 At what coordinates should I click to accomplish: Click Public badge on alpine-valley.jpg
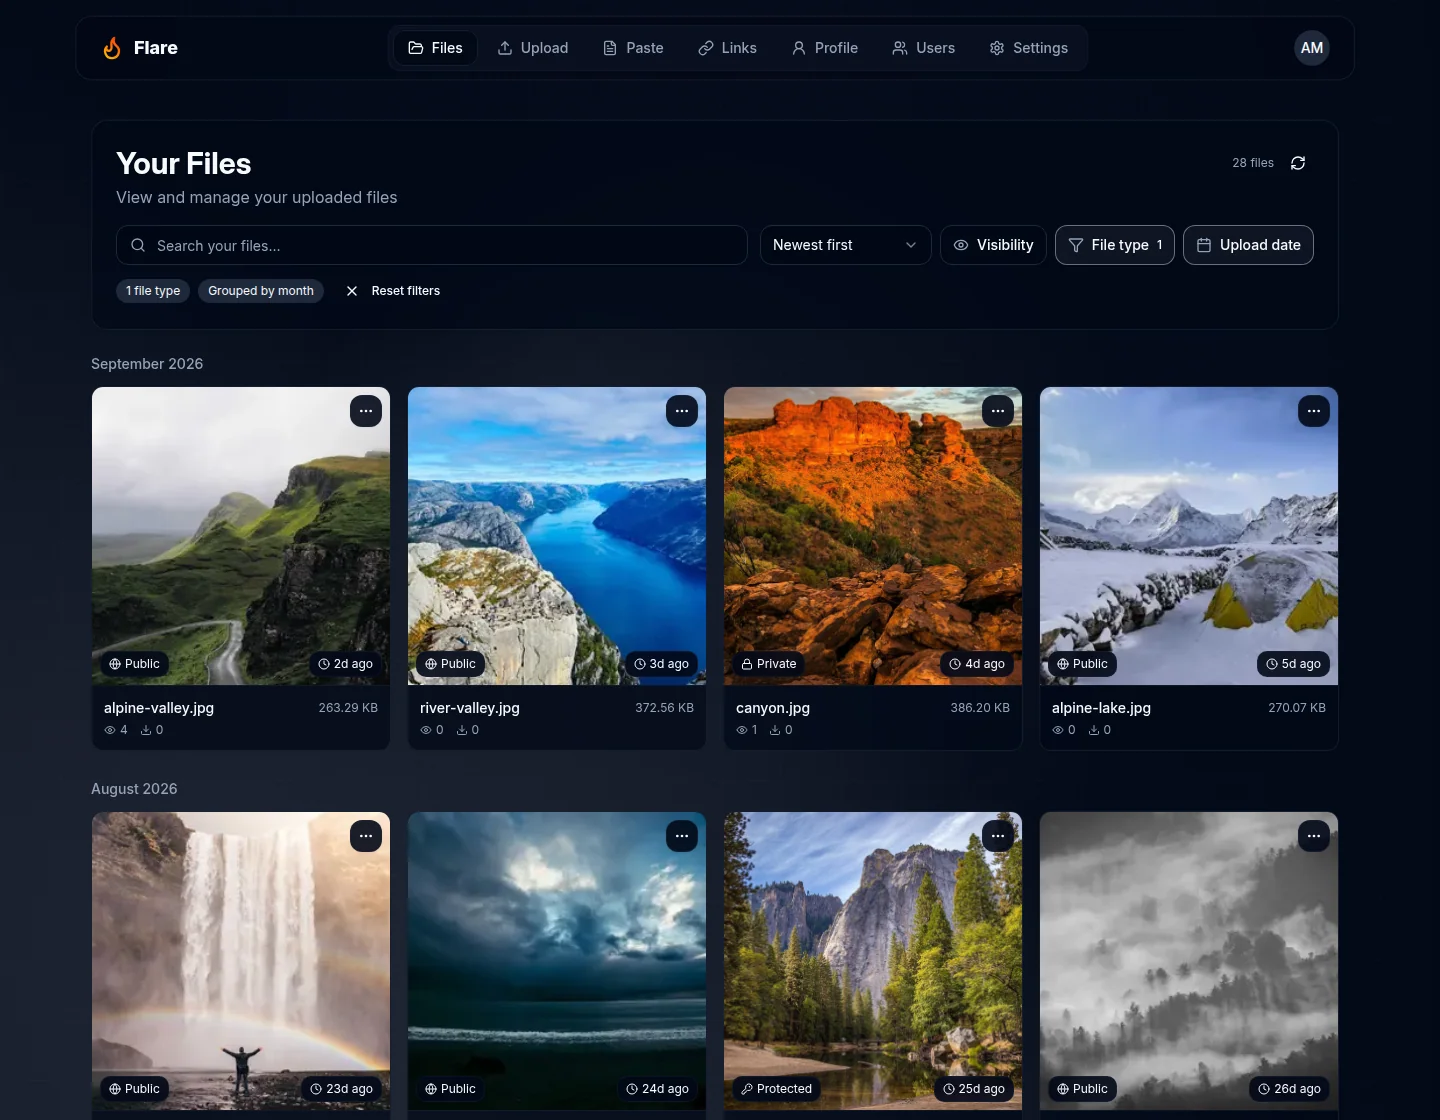[135, 664]
